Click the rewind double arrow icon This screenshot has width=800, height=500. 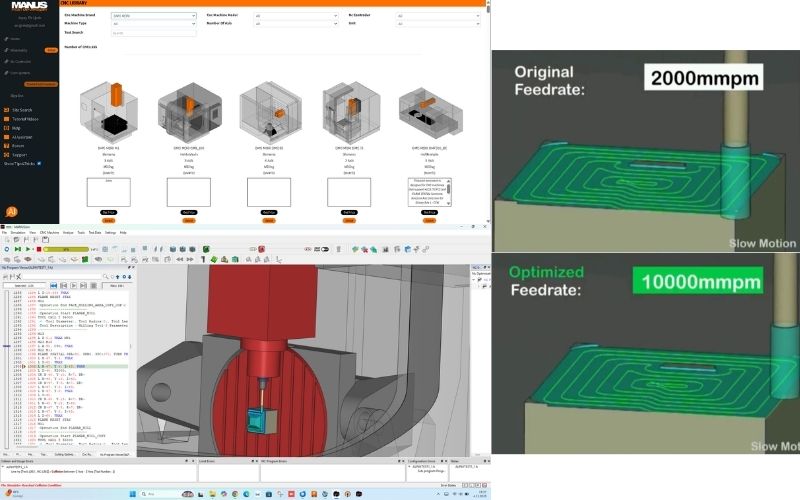[x=180, y=259]
